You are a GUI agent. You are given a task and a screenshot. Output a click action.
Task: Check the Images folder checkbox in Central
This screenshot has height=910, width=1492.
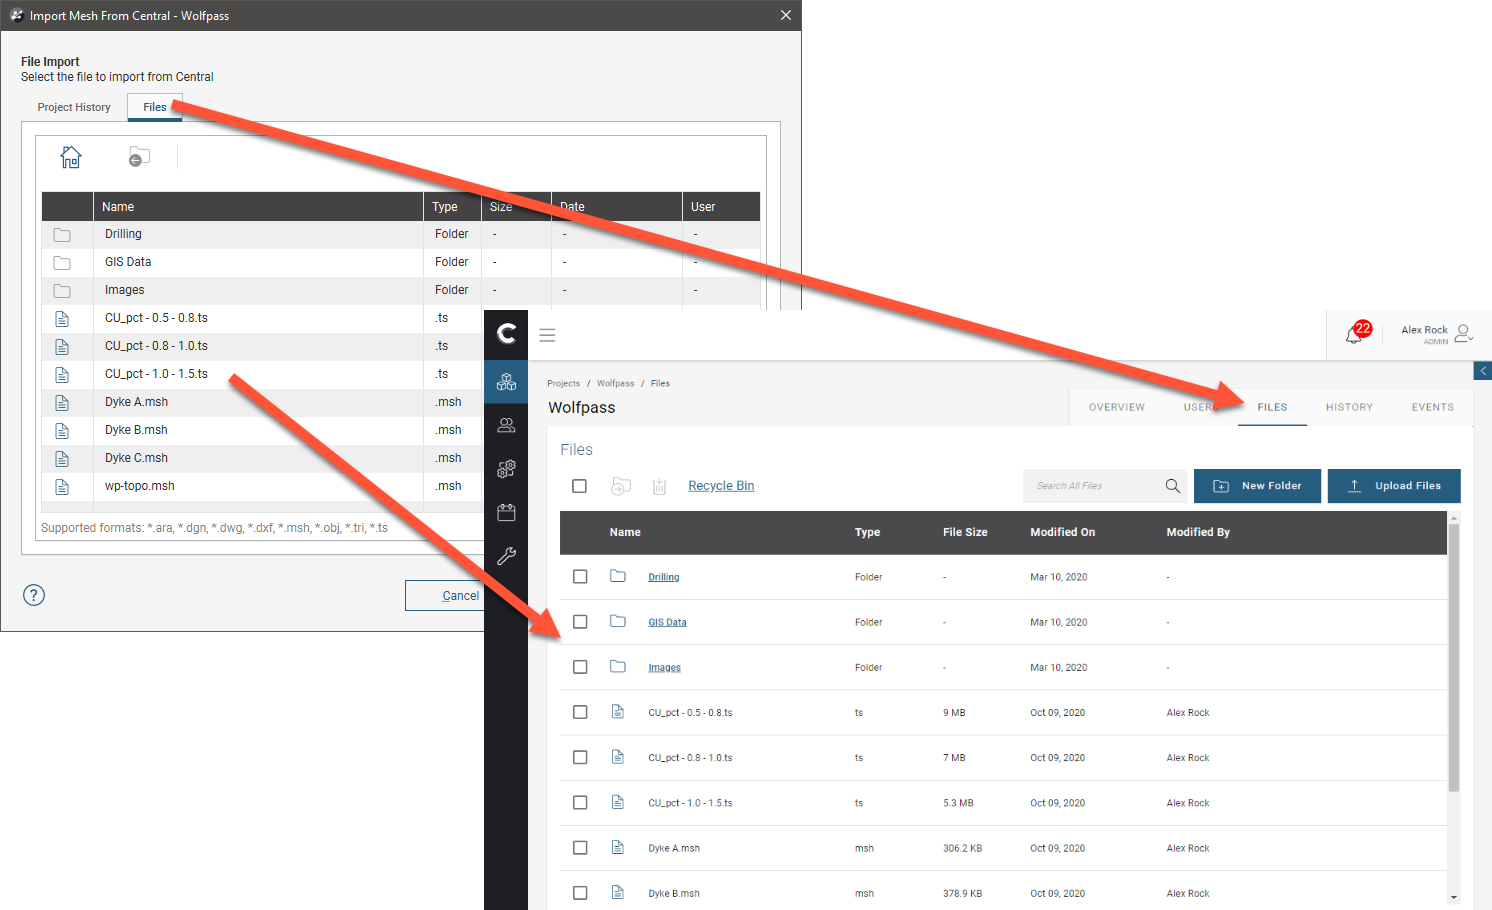point(580,667)
